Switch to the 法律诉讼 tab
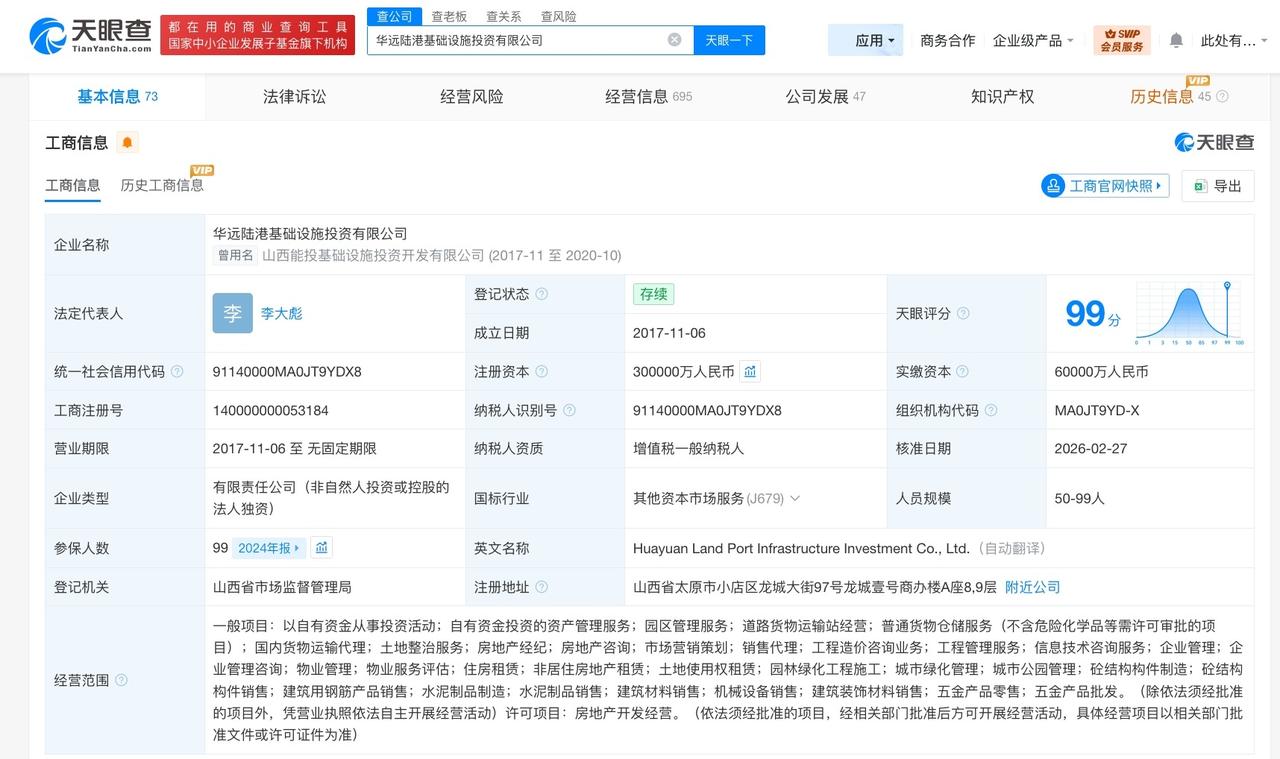 point(294,96)
